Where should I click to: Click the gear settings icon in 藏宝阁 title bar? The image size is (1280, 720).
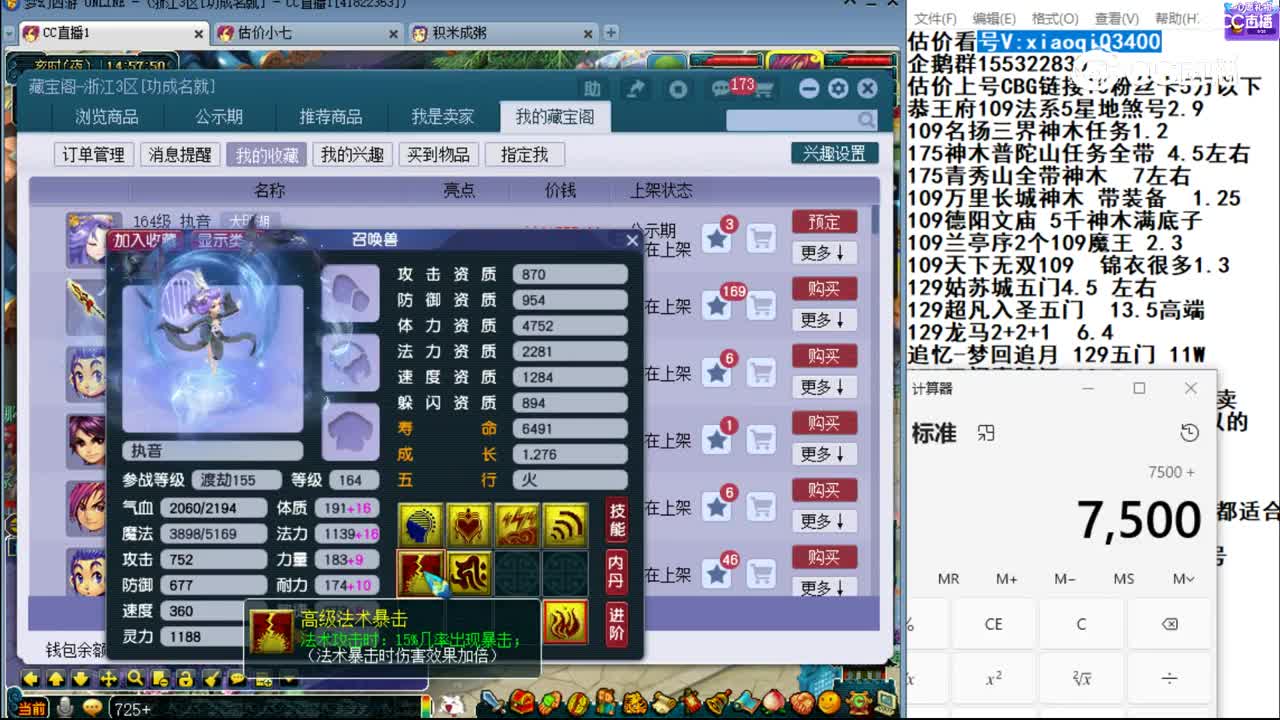[x=838, y=89]
